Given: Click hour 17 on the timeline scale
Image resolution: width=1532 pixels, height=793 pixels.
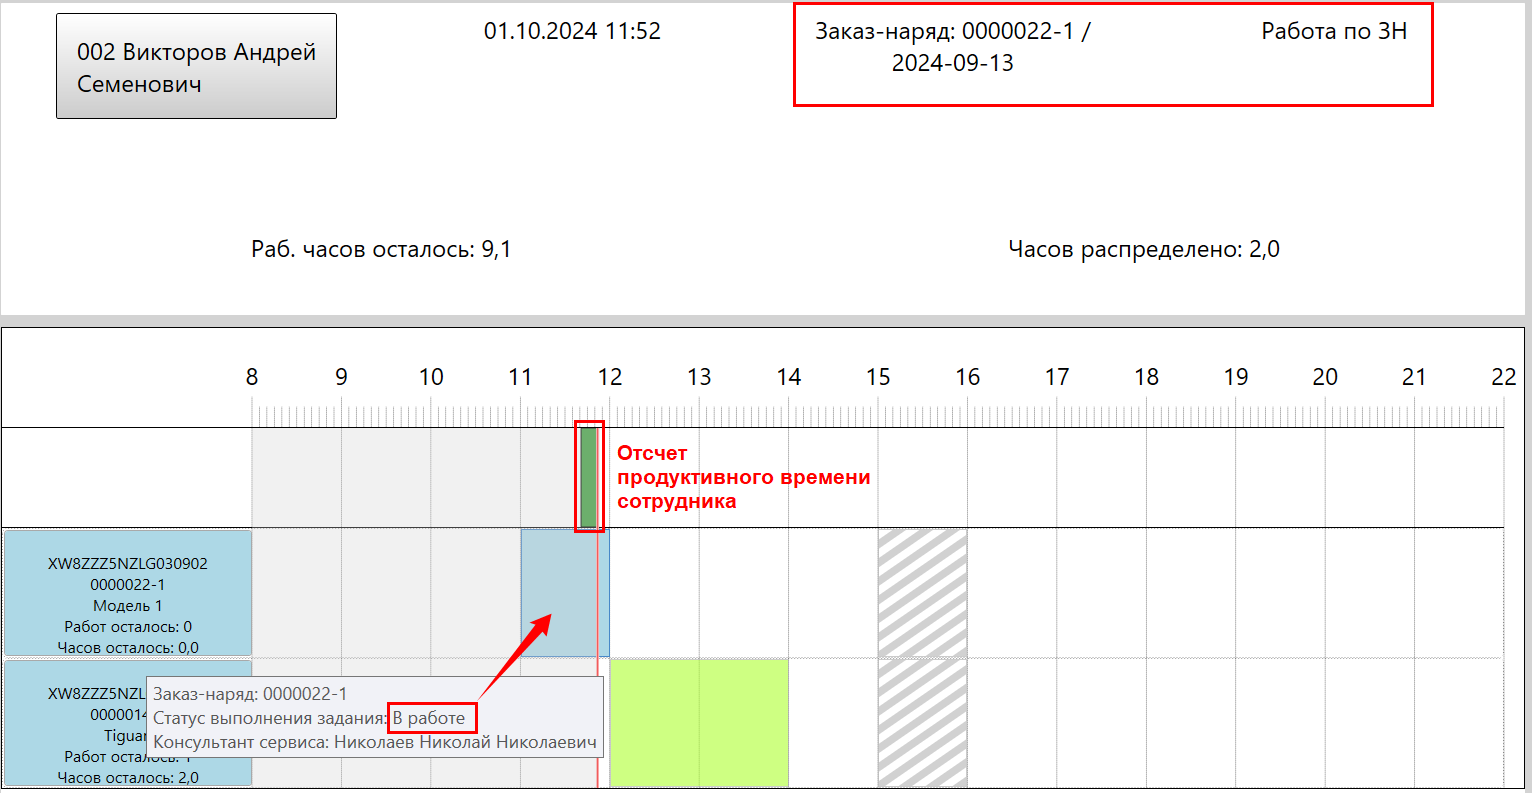Looking at the screenshot, I should [x=1056, y=377].
